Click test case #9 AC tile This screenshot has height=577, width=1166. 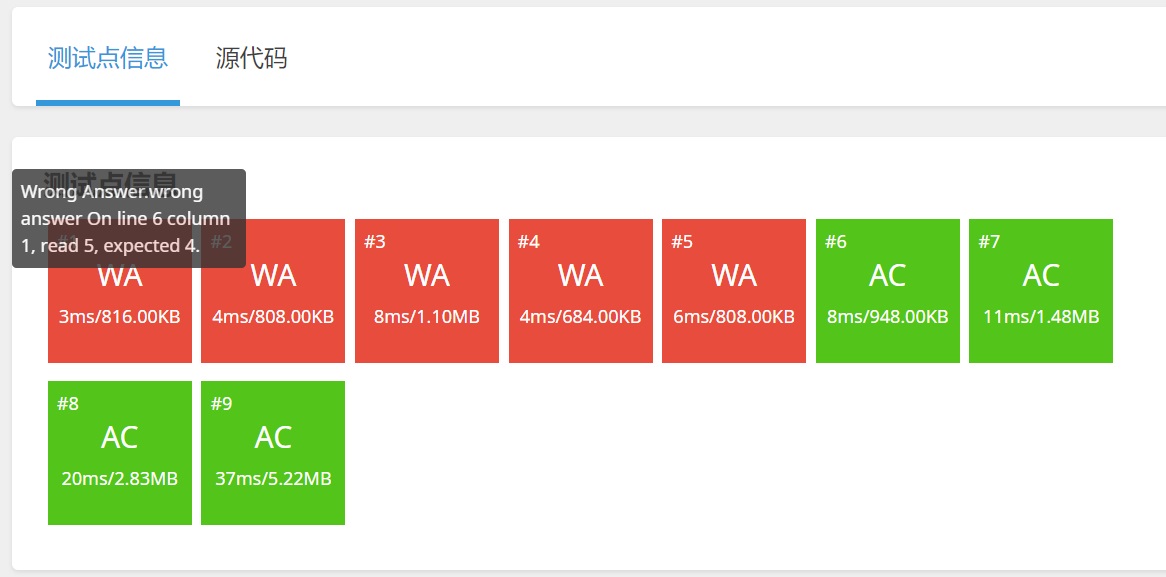tap(273, 453)
